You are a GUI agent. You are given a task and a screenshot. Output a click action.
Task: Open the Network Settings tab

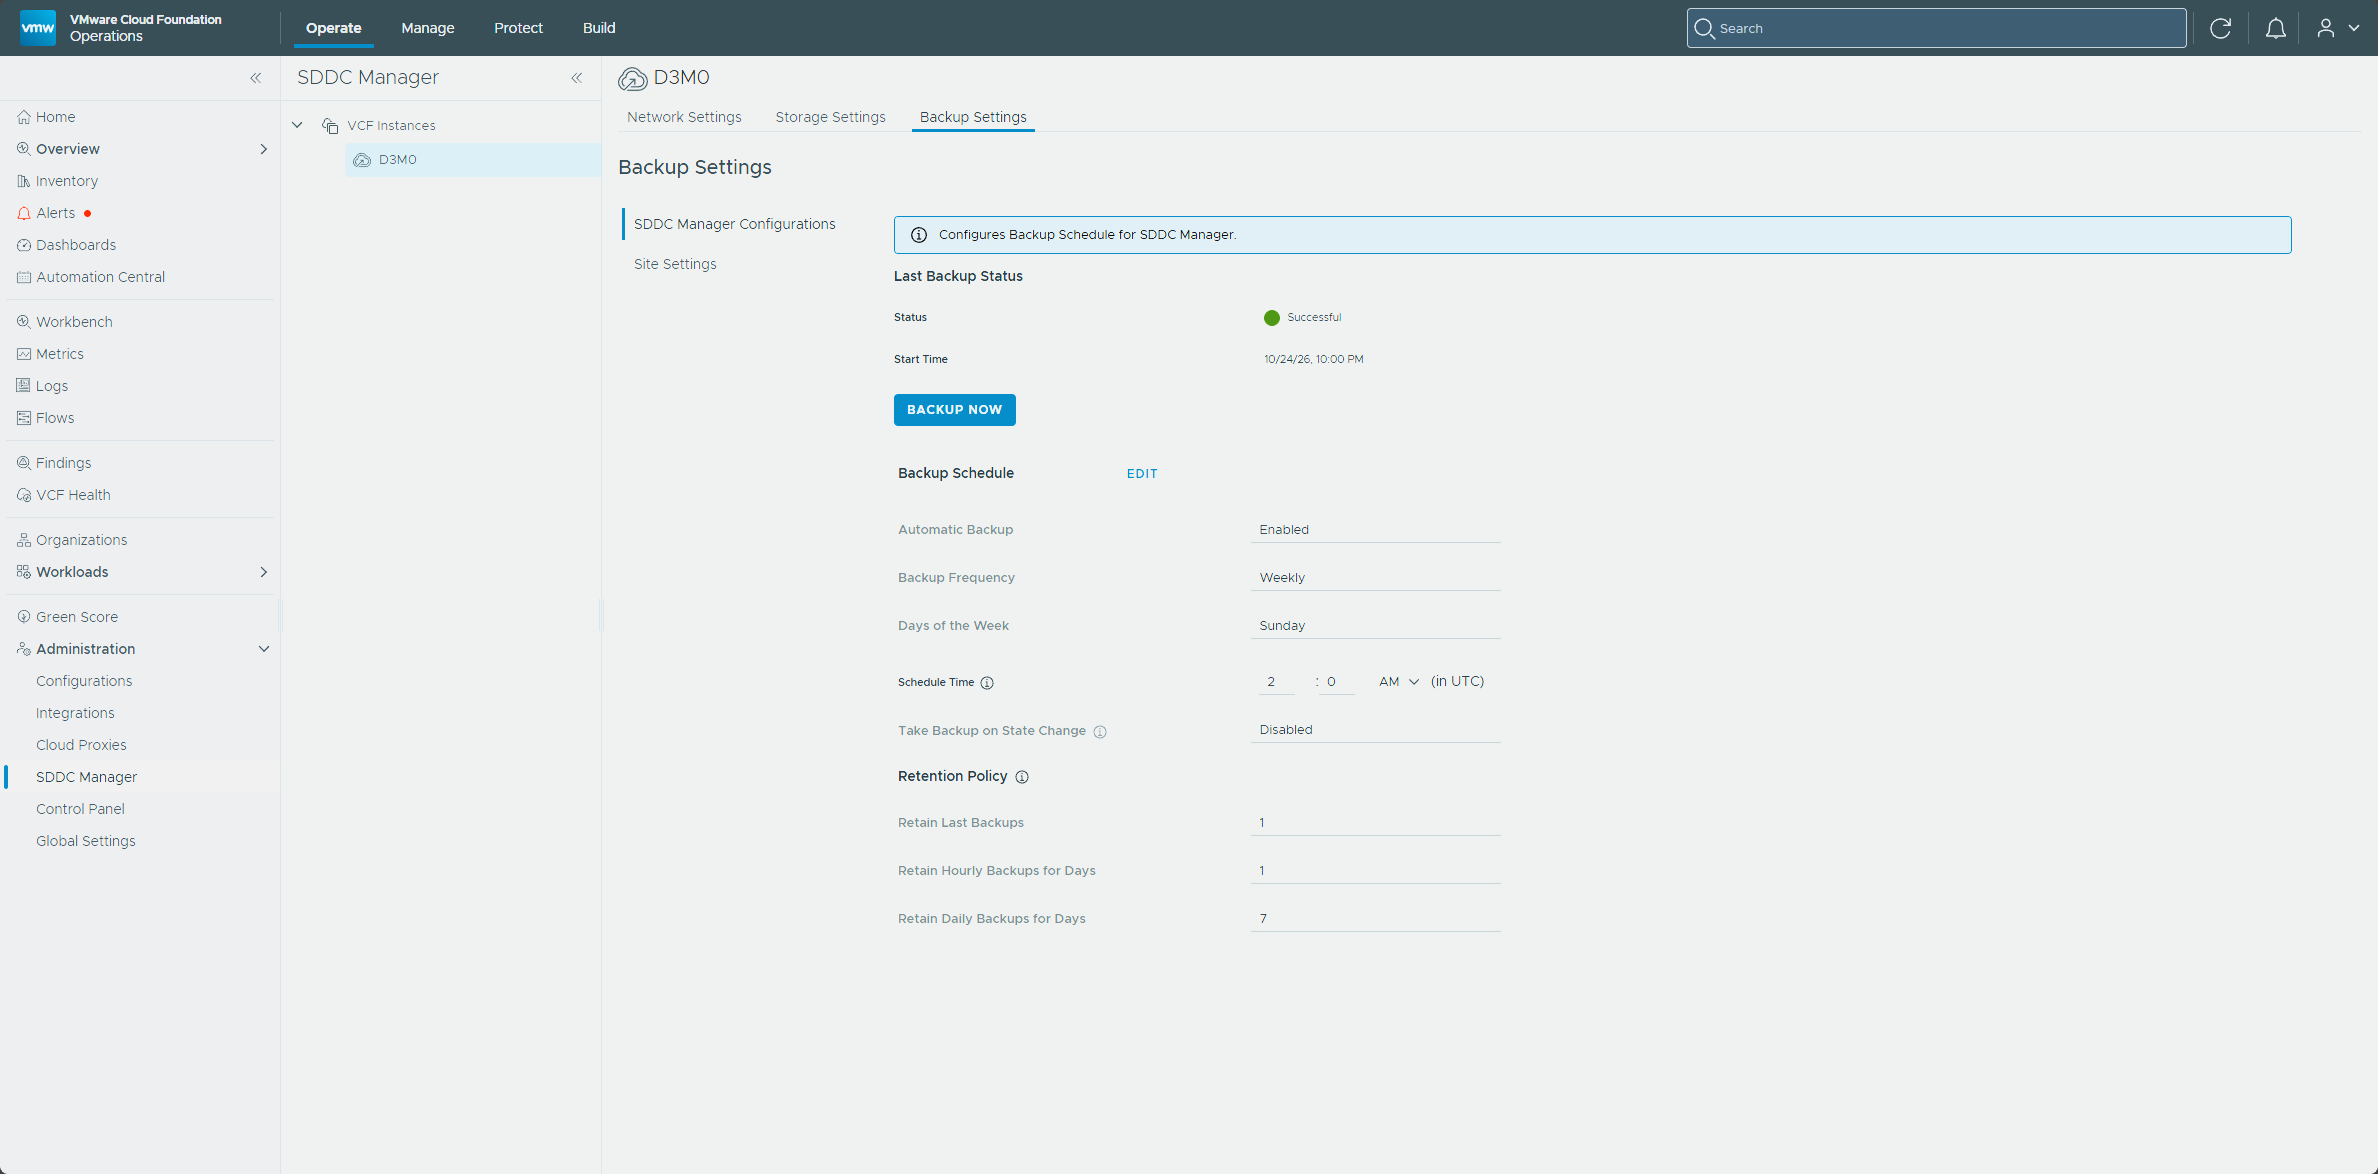point(684,117)
